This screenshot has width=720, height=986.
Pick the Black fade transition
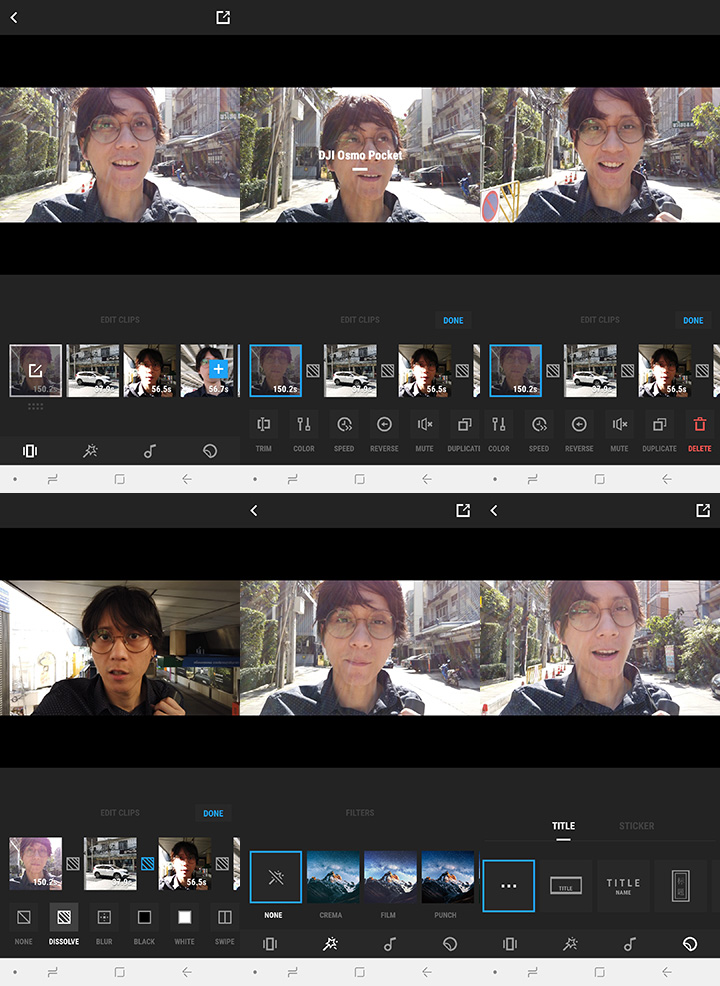pos(144,918)
